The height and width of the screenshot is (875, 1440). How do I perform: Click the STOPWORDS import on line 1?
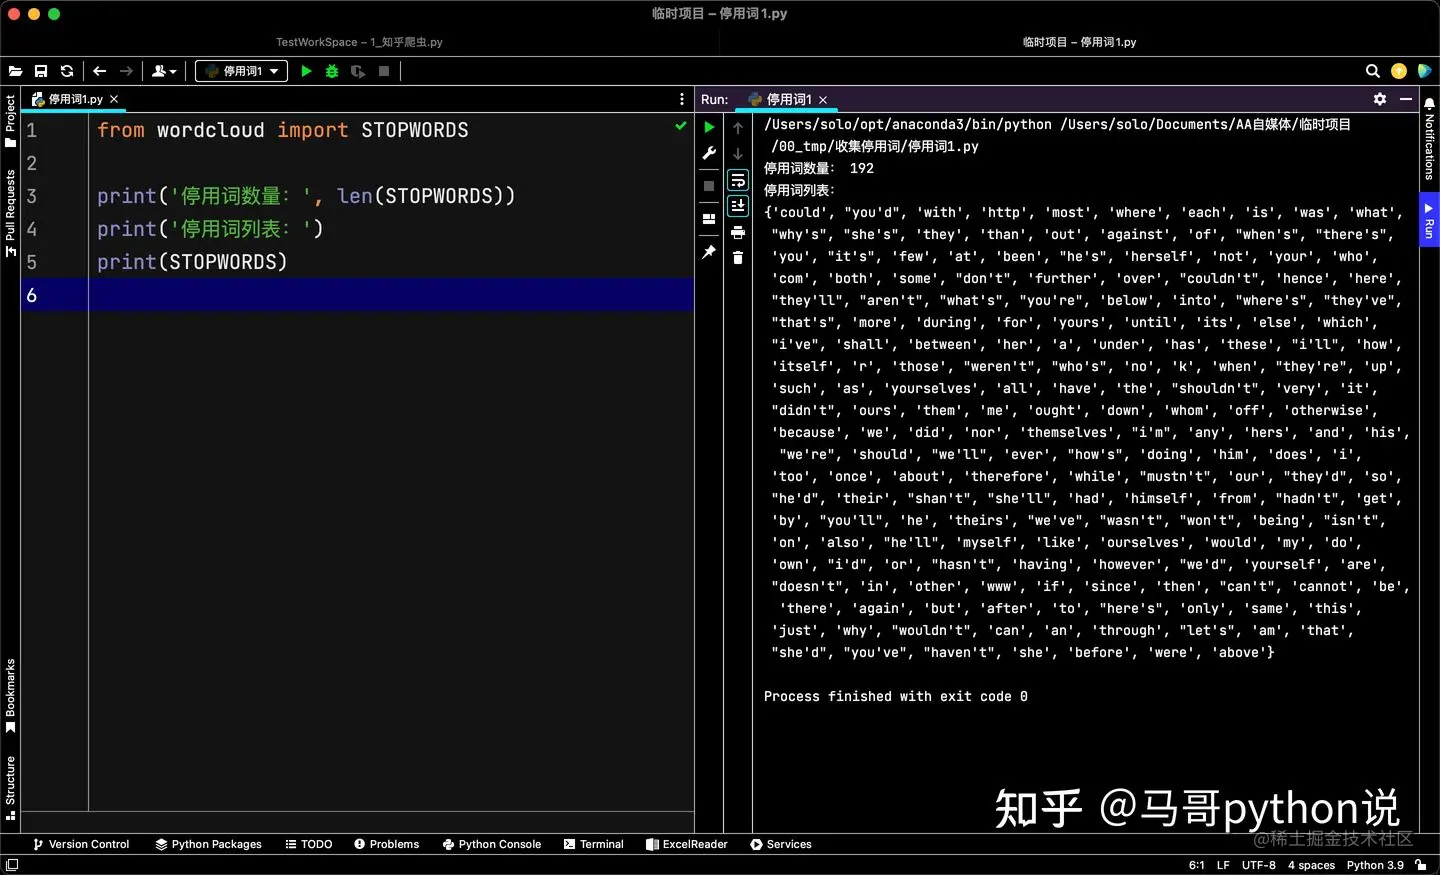[x=415, y=130]
